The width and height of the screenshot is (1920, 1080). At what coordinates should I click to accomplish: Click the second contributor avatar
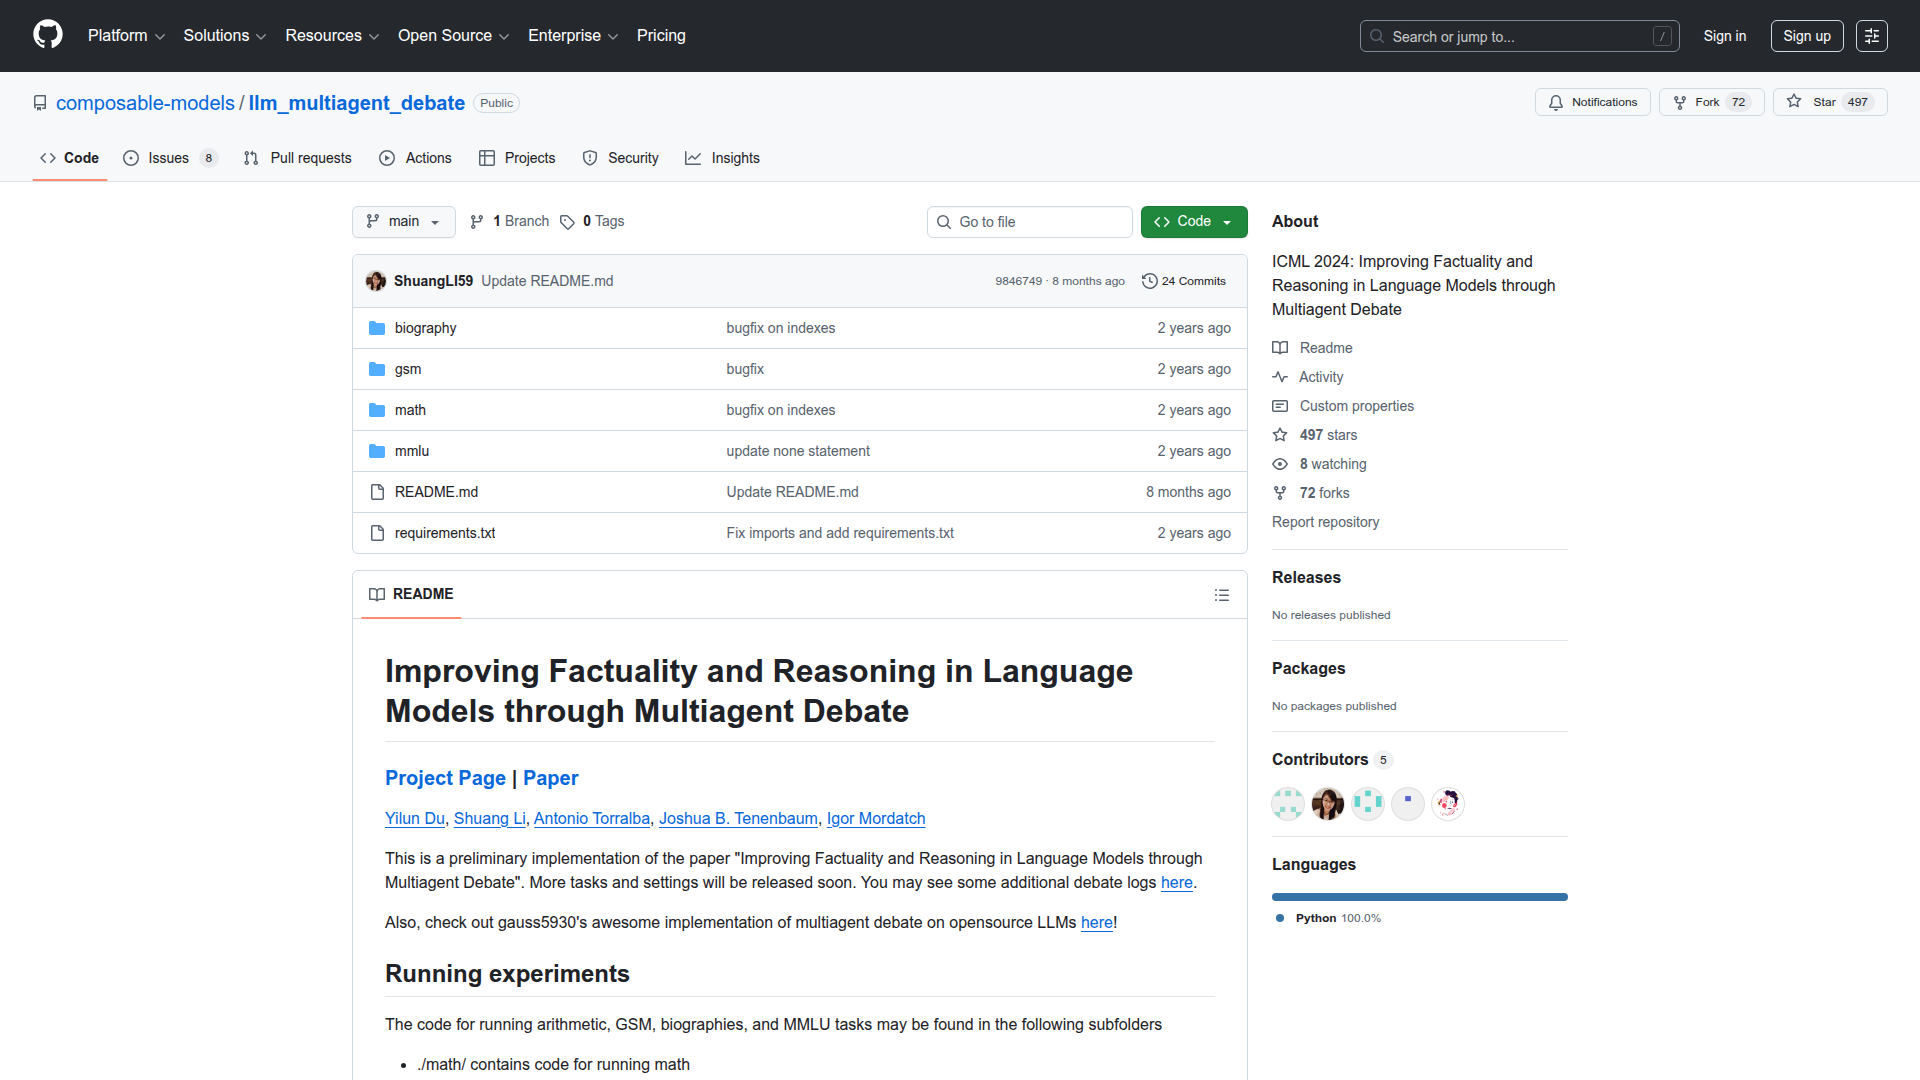click(1327, 803)
